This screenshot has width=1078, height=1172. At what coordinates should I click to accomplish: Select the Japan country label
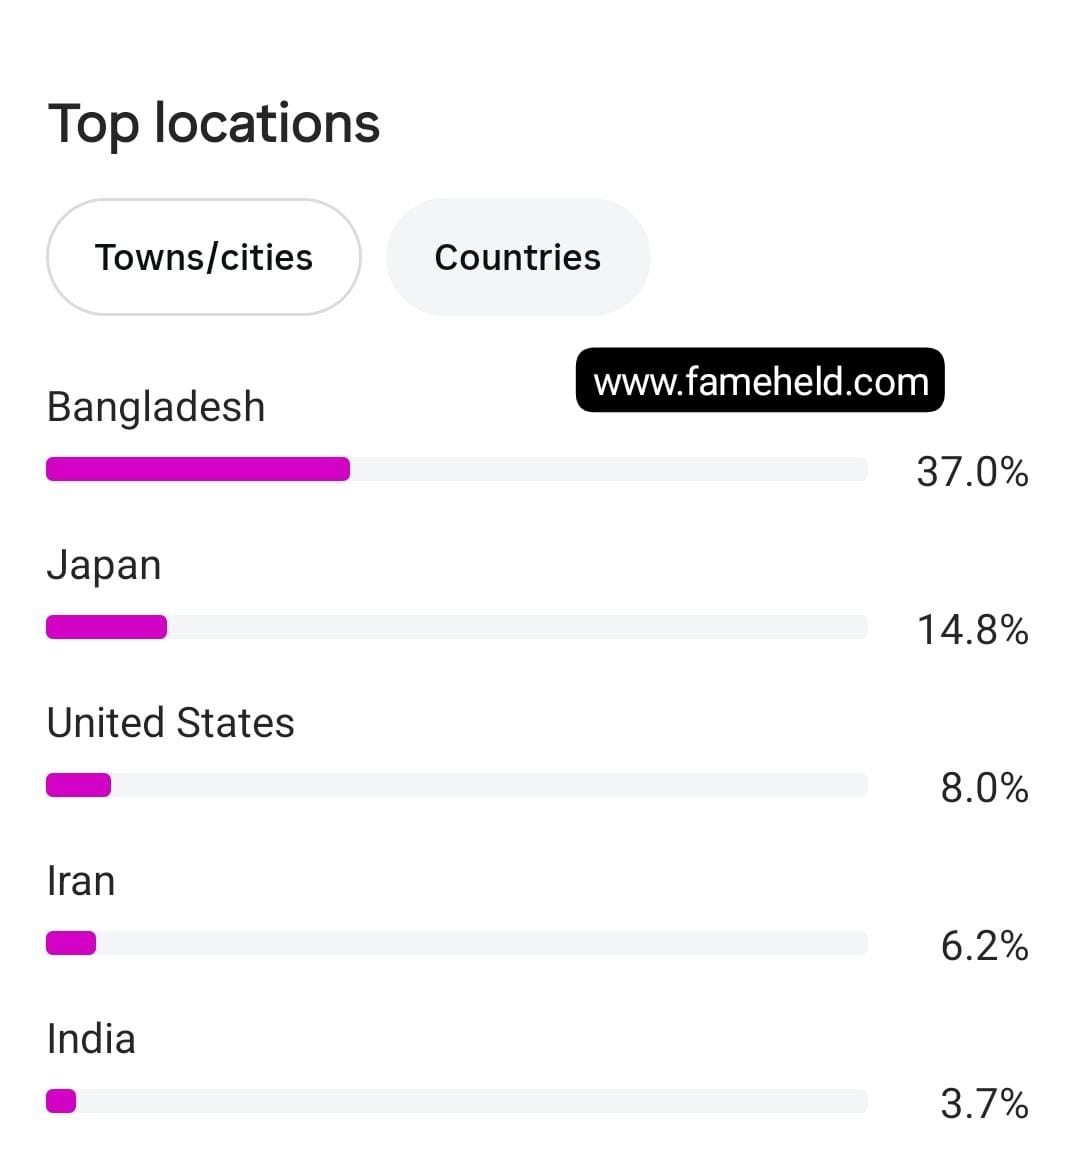(x=104, y=565)
